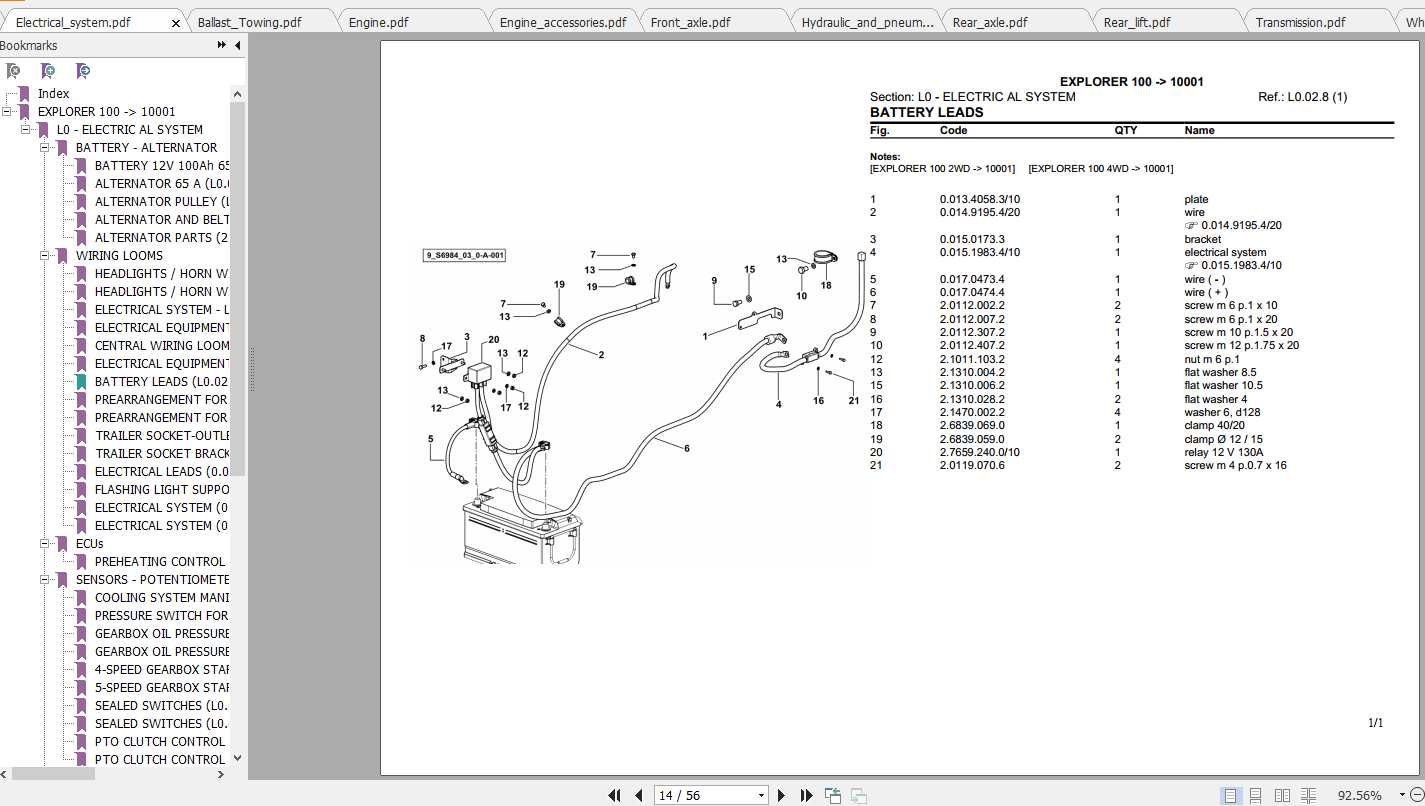Collapse the SENSORS - POTENTIOMETE node
1425x806 pixels.
(x=45, y=580)
